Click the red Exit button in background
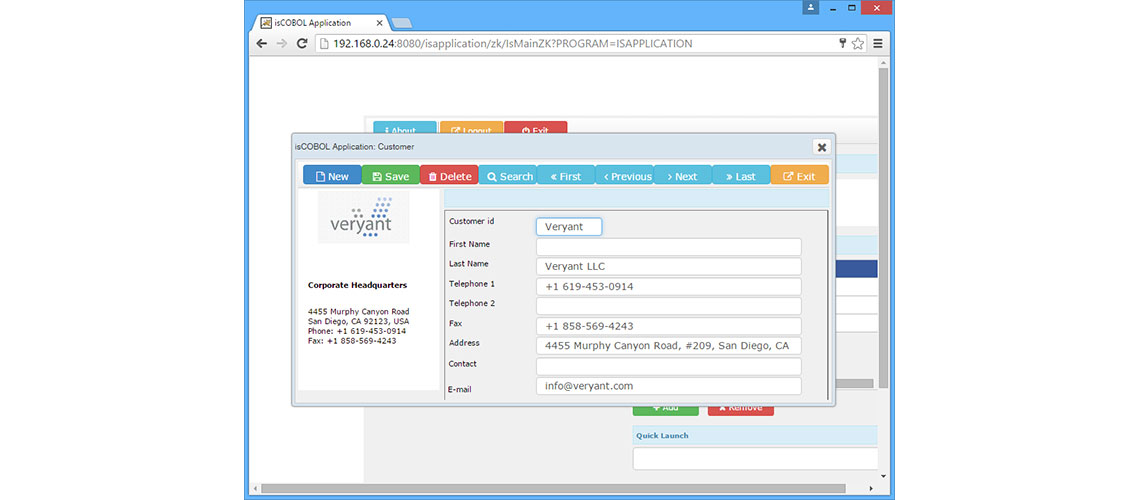This screenshot has width=1140, height=500. click(536, 129)
